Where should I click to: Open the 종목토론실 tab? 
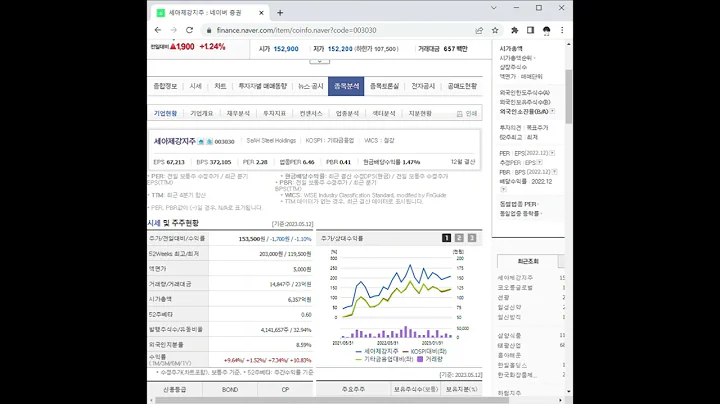[384, 86]
